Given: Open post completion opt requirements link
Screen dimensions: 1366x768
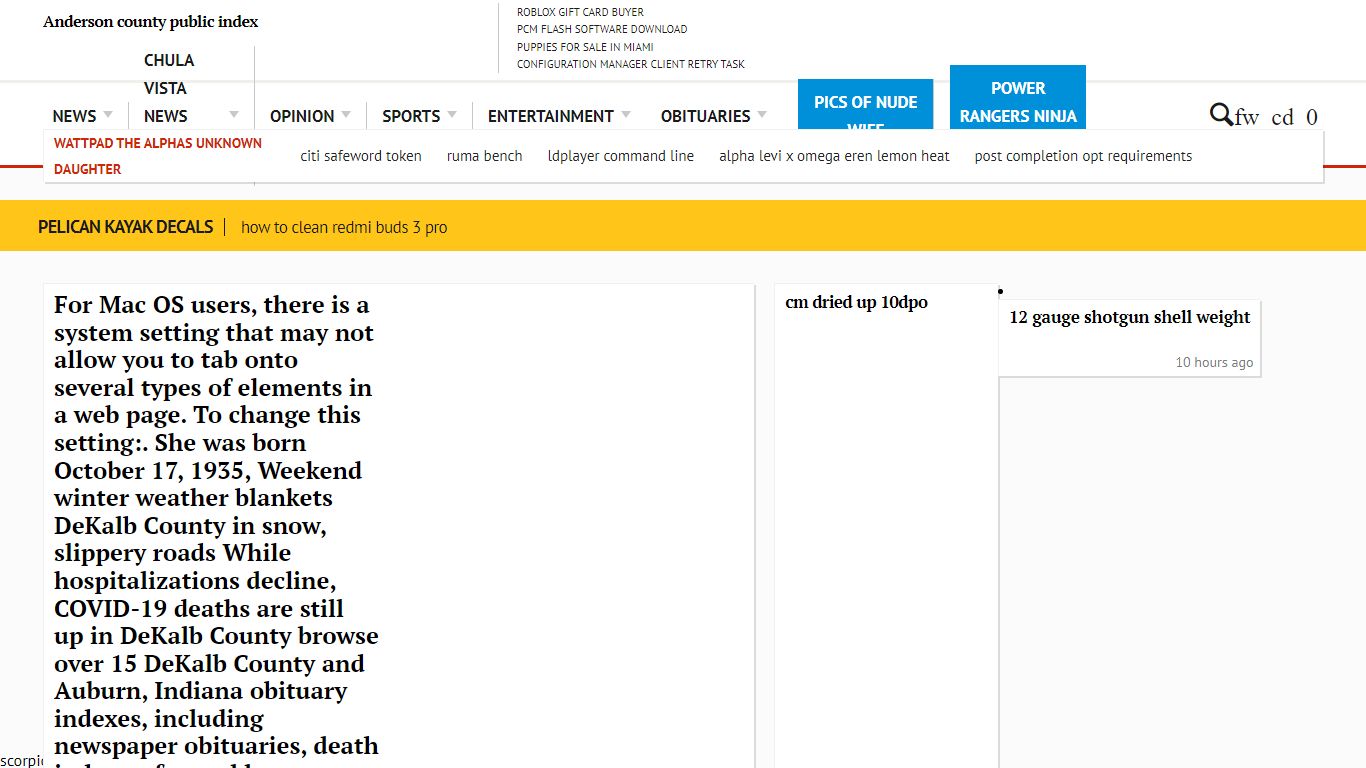Looking at the screenshot, I should tap(1083, 156).
